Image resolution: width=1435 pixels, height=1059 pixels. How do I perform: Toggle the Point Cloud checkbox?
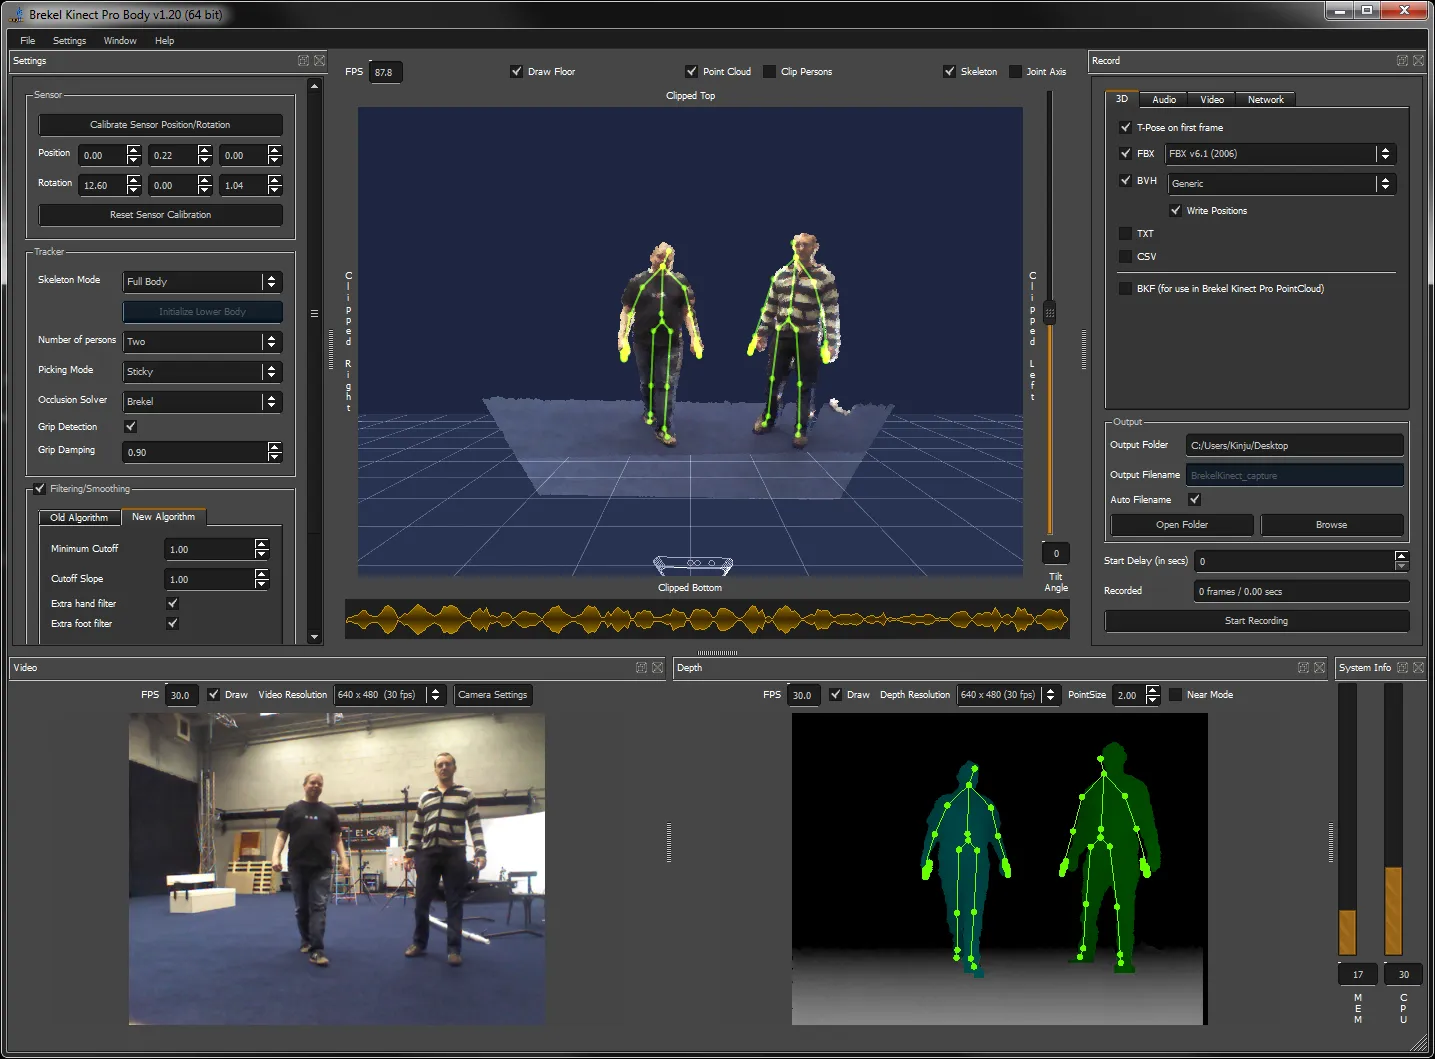[691, 71]
